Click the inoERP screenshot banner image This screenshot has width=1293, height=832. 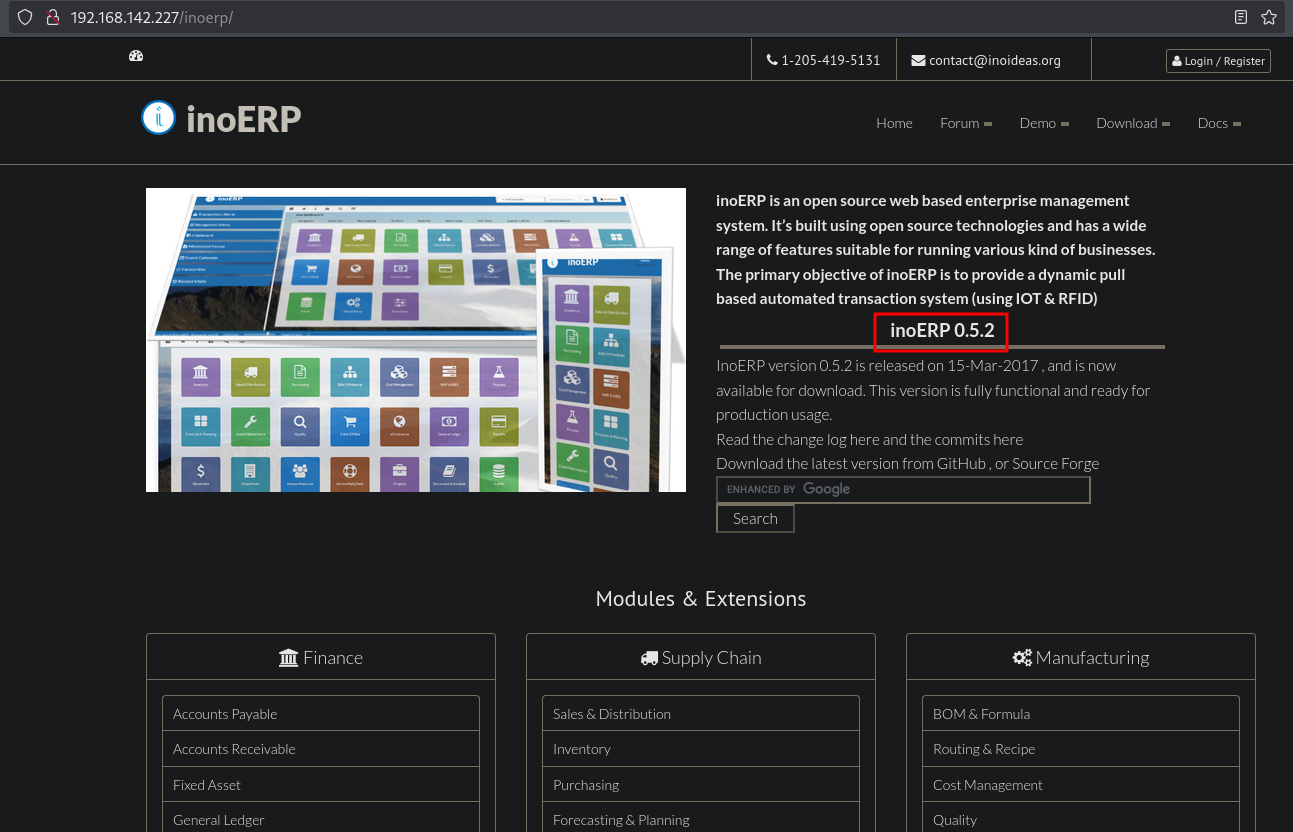click(415, 340)
